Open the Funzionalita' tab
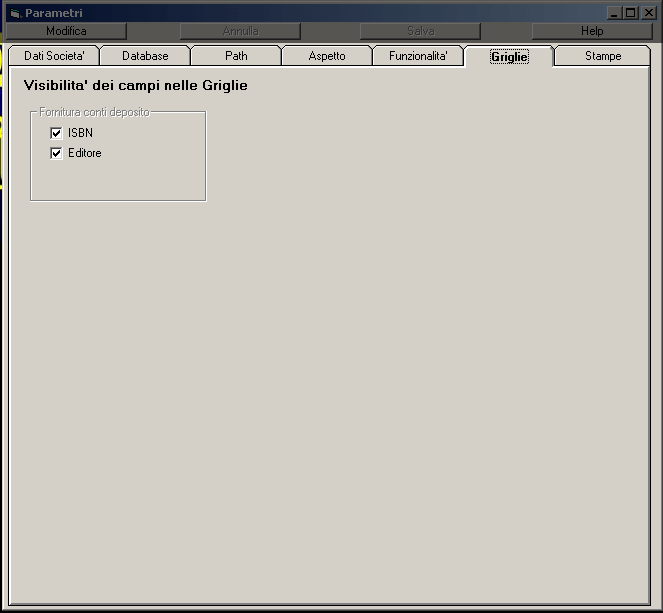663x613 pixels. (418, 56)
